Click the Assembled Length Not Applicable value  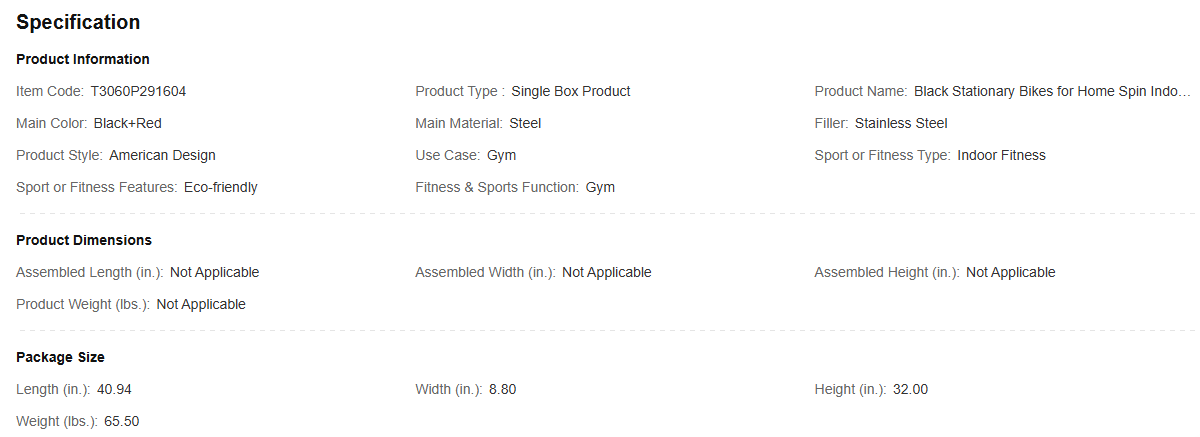[x=214, y=272]
